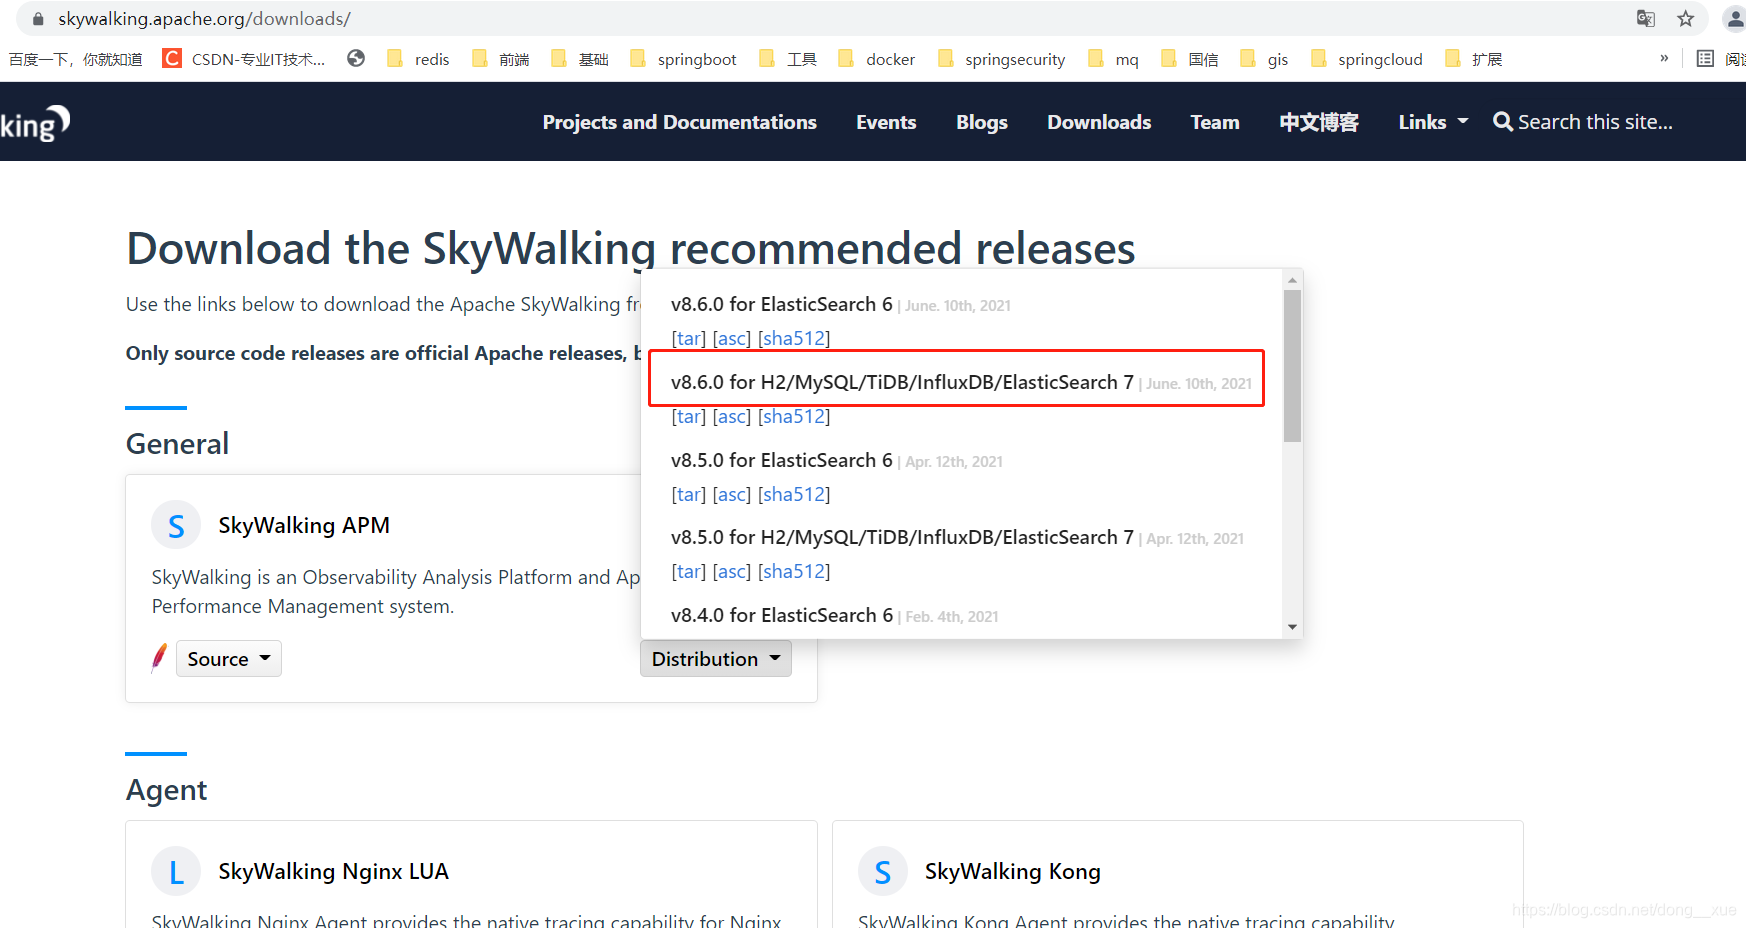Screen dimensions: 1746x928
Task: Open the reading list icon
Action: tap(1705, 59)
